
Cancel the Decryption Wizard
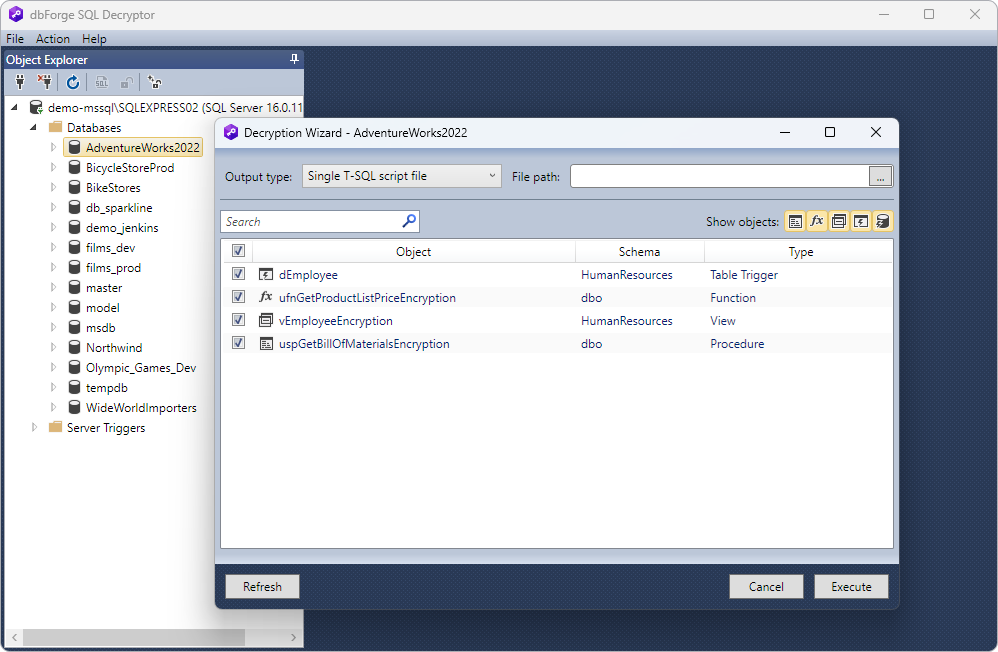click(x=766, y=586)
